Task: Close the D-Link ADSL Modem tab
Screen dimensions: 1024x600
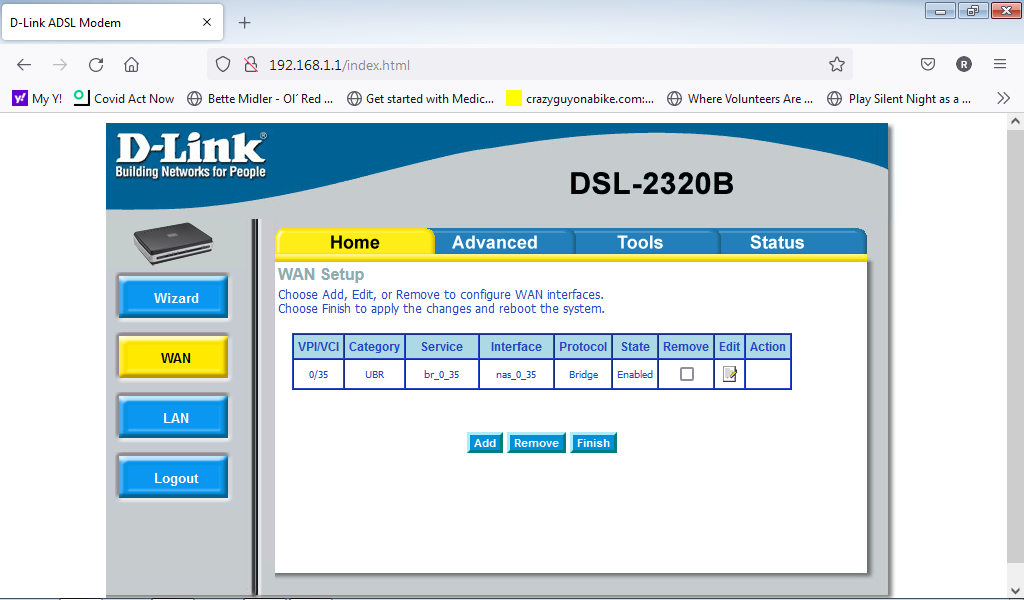Action: tap(207, 22)
